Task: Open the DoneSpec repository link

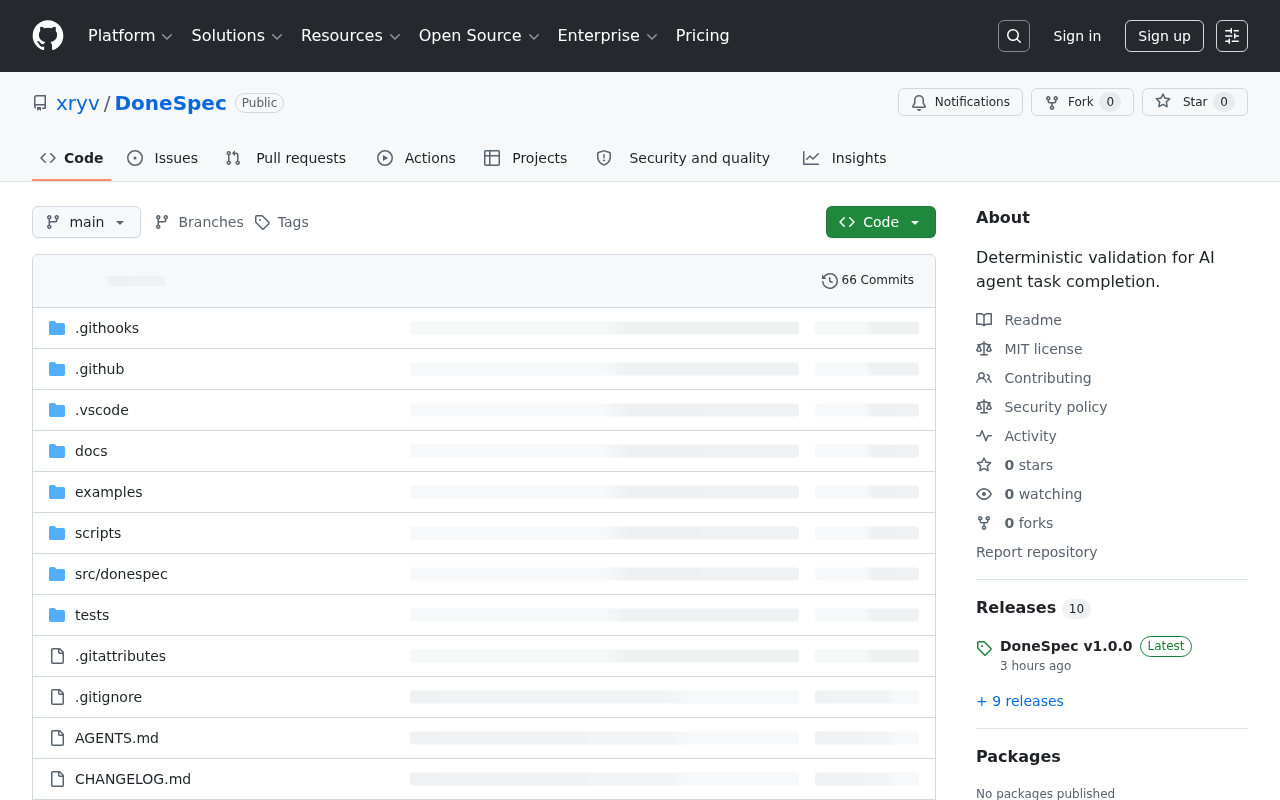Action: tap(171, 103)
